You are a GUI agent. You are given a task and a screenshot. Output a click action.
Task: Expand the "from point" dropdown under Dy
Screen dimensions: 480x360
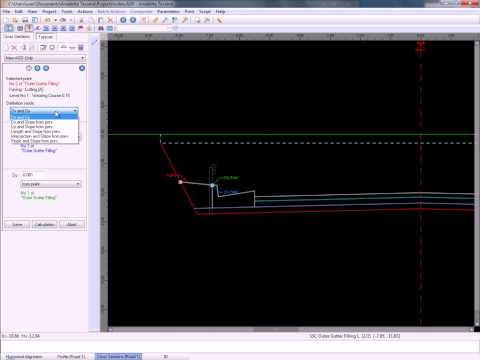(x=51, y=184)
